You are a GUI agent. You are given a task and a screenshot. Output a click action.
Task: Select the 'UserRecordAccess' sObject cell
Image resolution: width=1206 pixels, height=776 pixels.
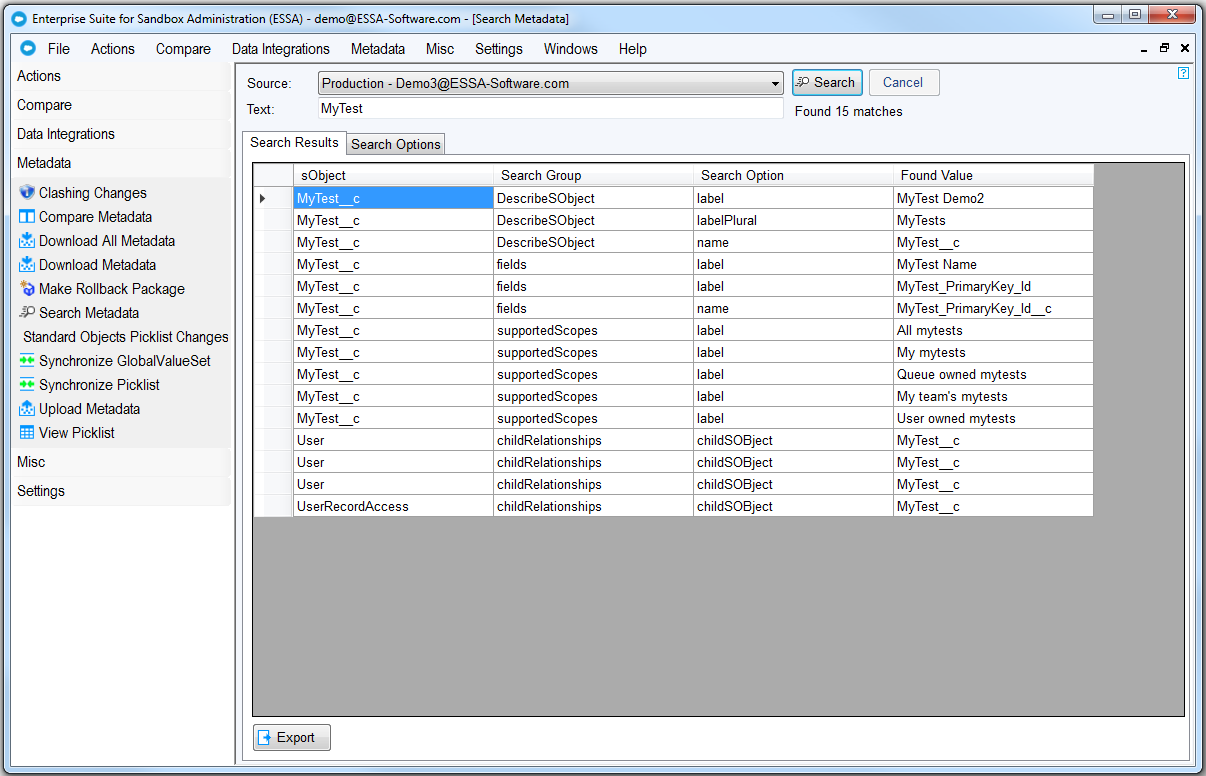click(393, 506)
